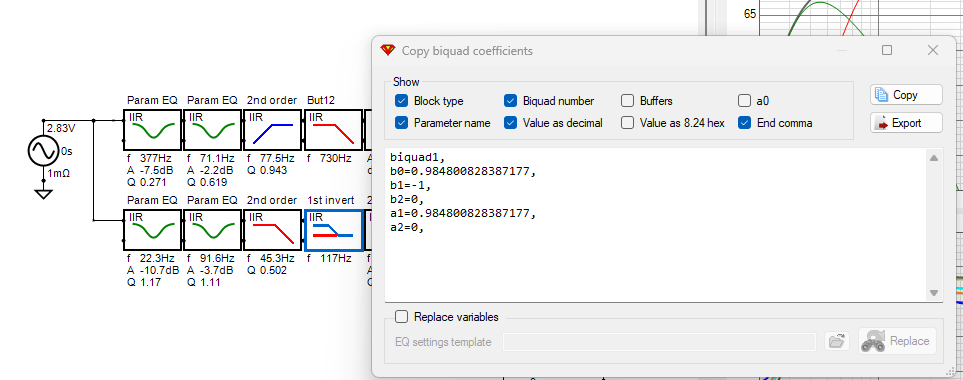Select the 2nd order high-pass block 77.5Hz
Screen dimensions: 963x380
tap(273, 130)
